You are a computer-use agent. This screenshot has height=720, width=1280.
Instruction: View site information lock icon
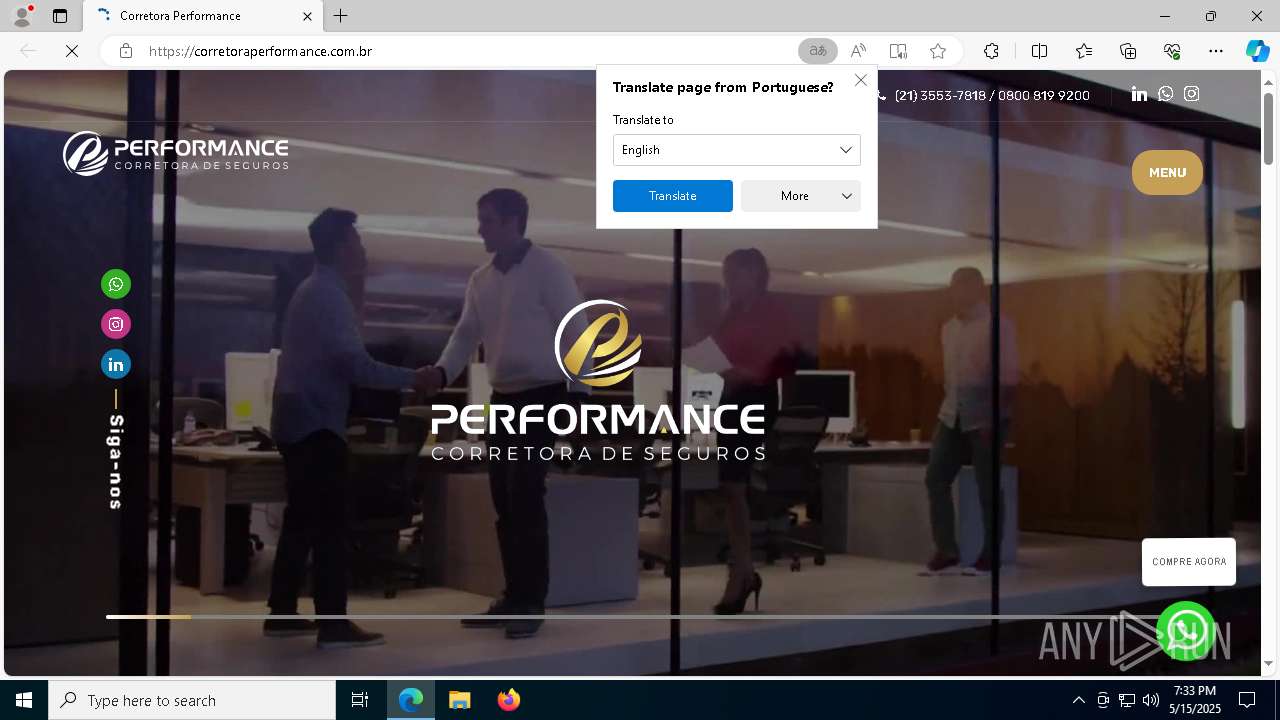(126, 51)
